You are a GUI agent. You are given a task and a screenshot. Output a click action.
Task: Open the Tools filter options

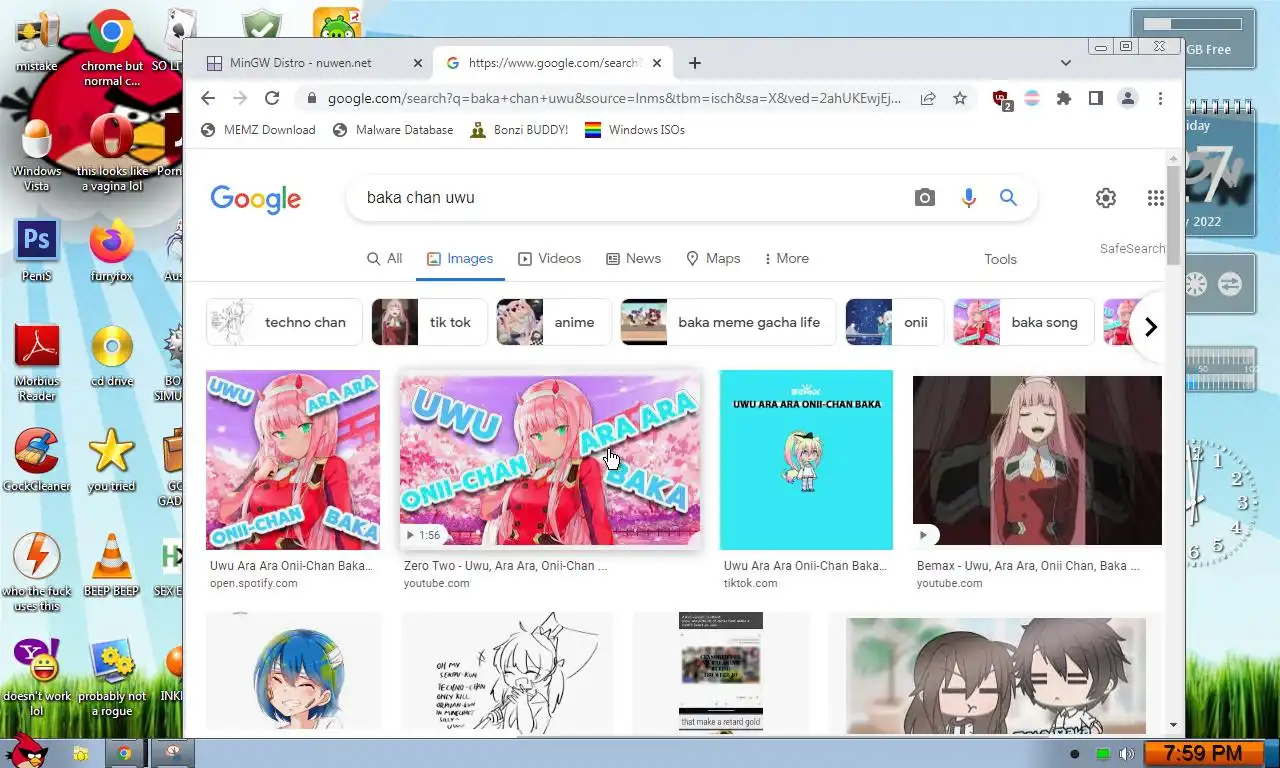[x=1000, y=259]
